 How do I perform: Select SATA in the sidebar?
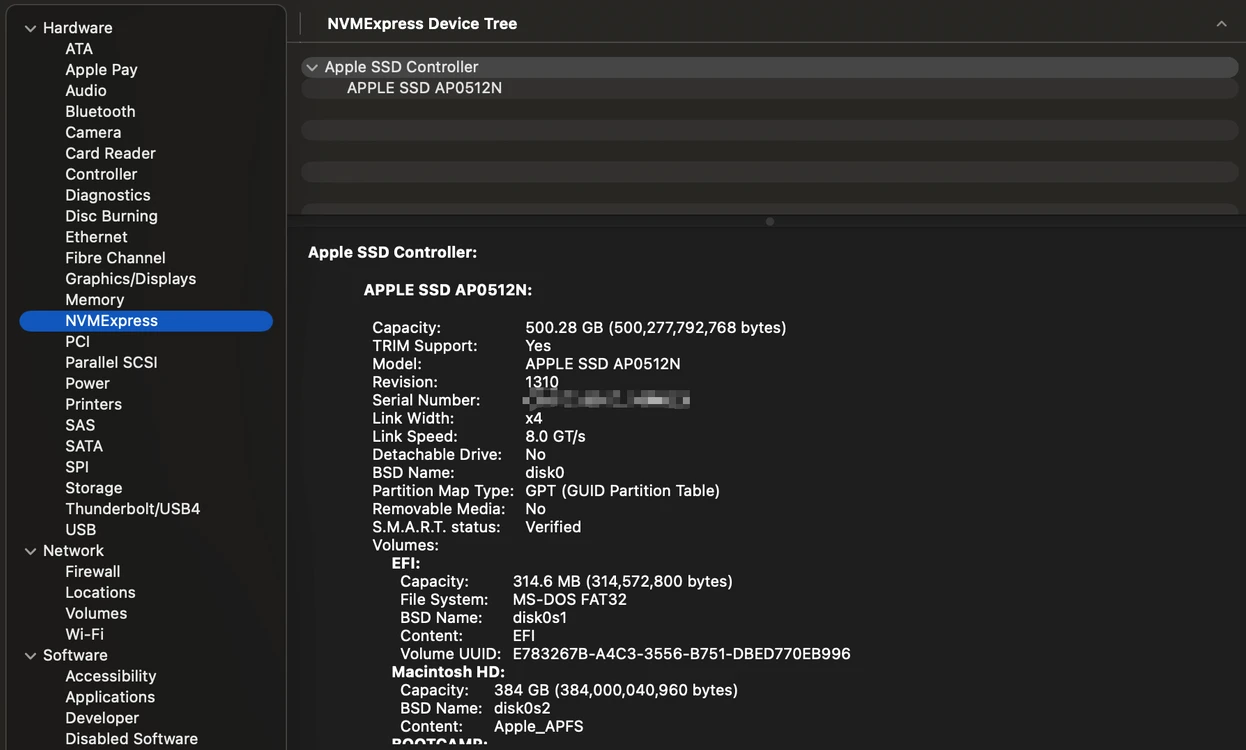pyautogui.click(x=84, y=447)
